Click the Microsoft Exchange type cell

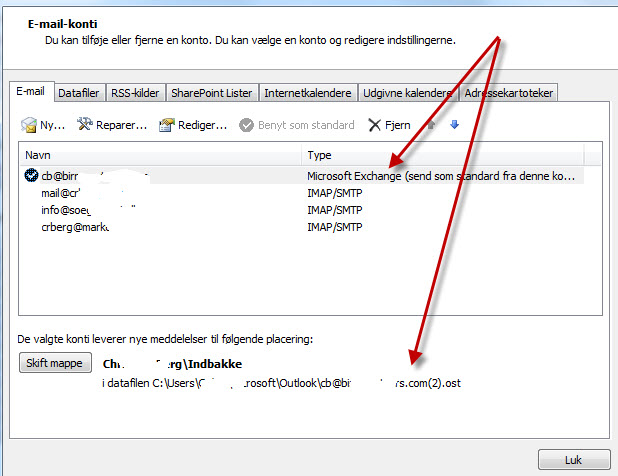coord(441,176)
